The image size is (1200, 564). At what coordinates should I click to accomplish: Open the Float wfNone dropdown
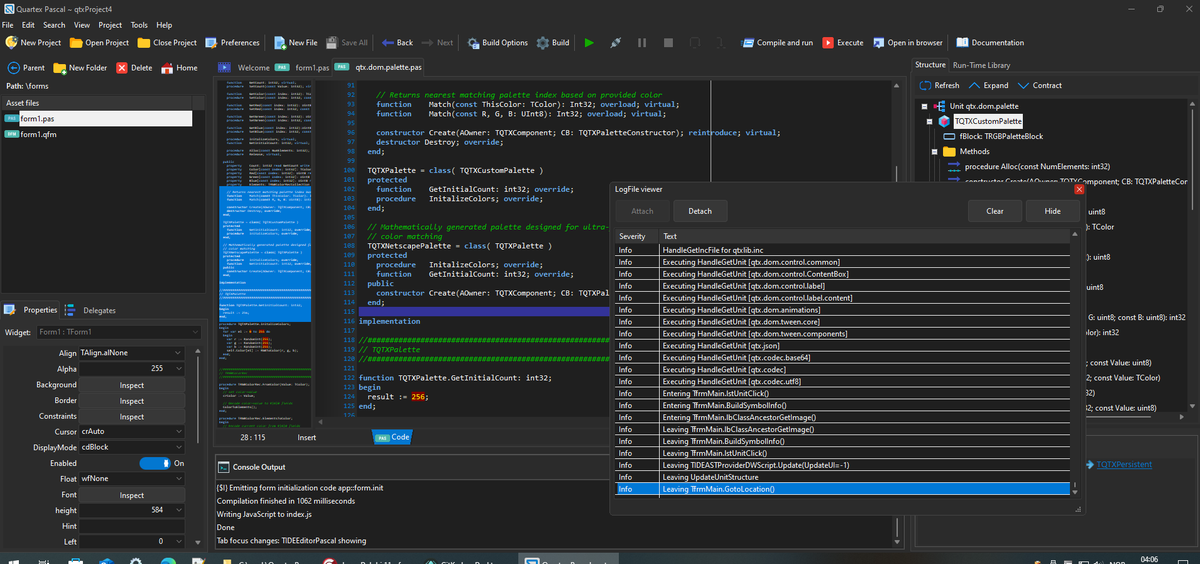click(179, 479)
